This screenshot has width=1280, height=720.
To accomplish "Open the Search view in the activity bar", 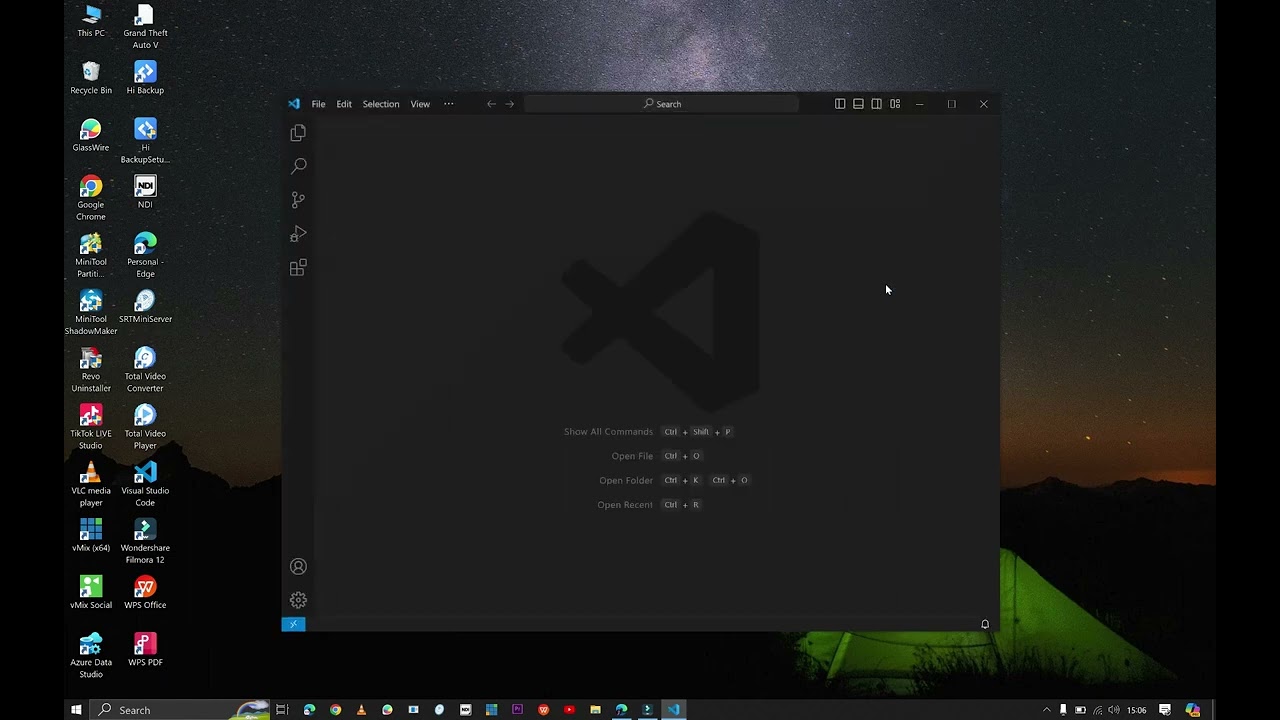I will pos(298,166).
